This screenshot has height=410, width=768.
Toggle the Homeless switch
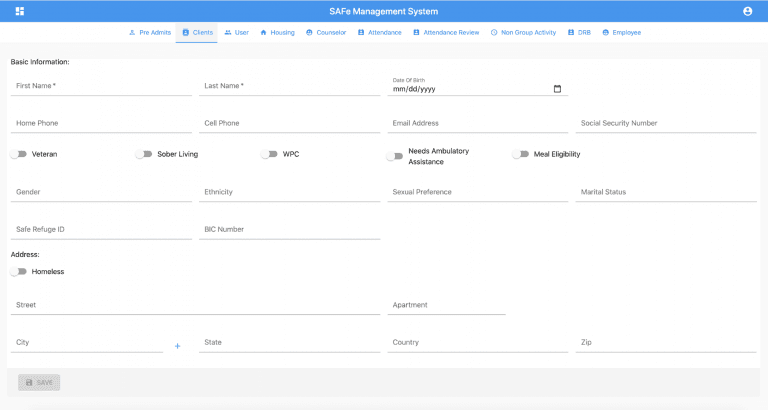coord(19,271)
